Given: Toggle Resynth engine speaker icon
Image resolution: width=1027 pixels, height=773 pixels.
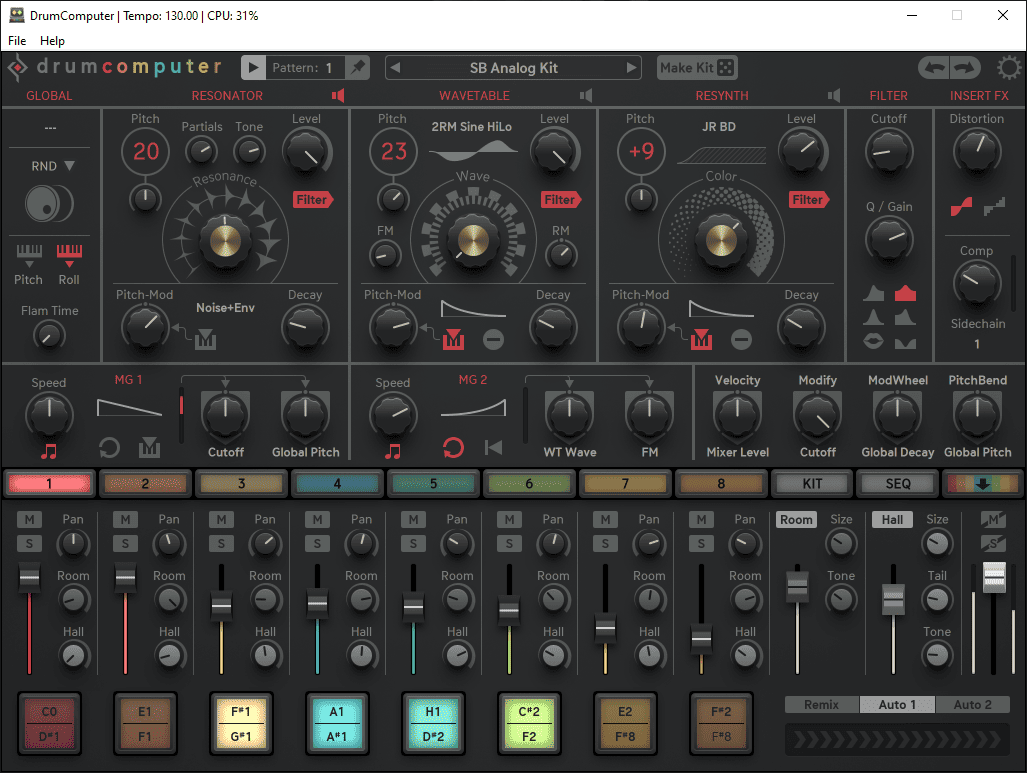Looking at the screenshot, I should 833,96.
